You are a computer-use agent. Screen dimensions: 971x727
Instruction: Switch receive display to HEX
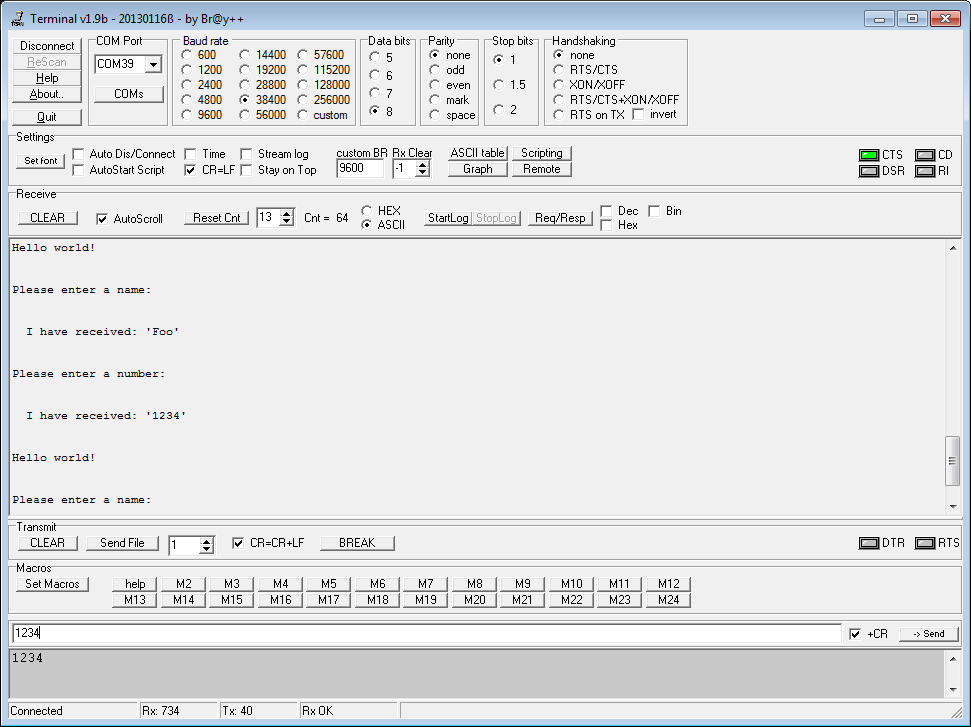point(367,211)
